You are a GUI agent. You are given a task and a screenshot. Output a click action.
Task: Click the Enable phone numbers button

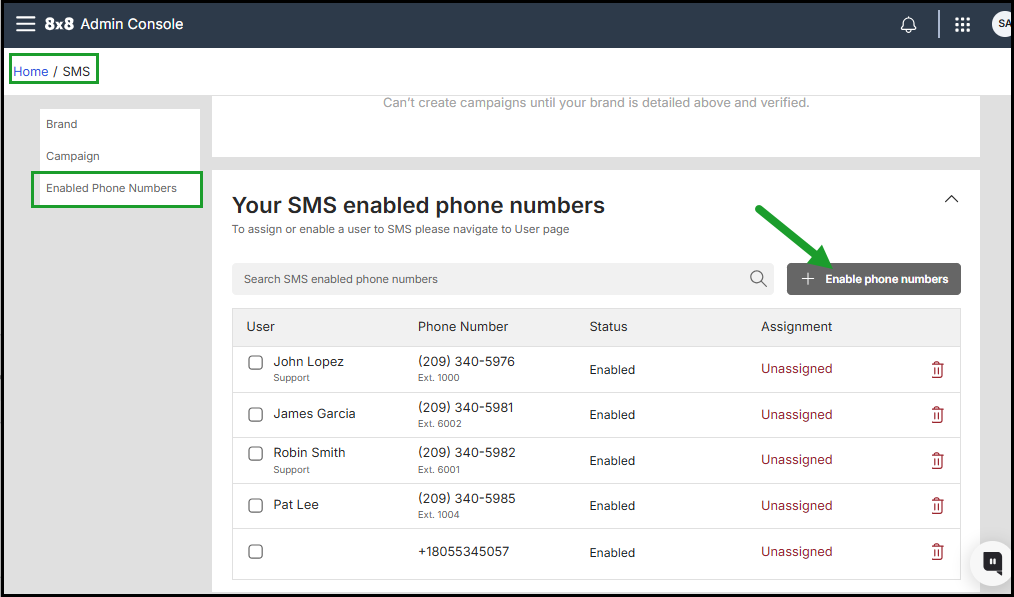point(874,279)
